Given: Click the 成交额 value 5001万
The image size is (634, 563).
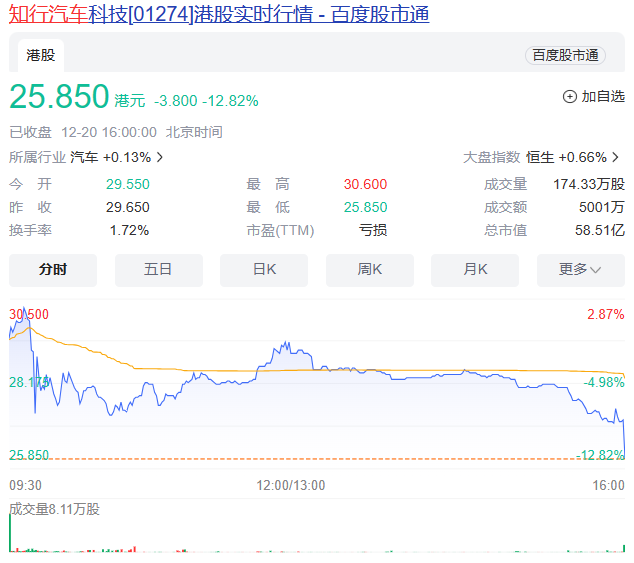Looking at the screenshot, I should click(602, 207).
